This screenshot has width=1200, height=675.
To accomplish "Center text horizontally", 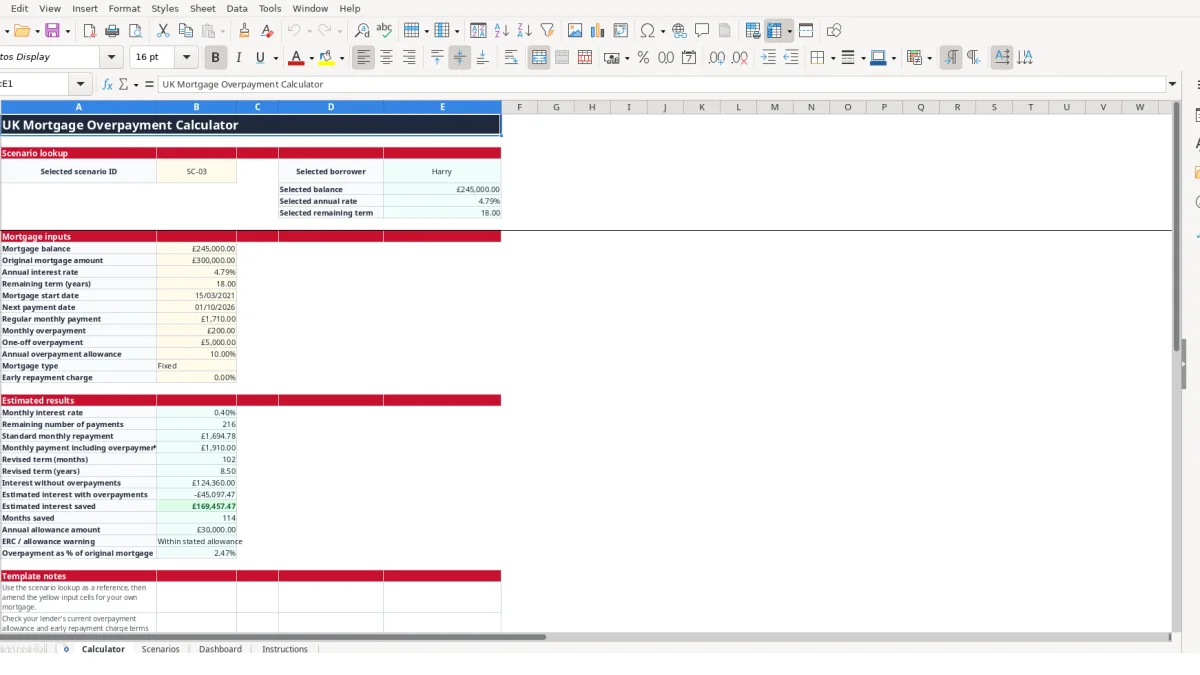I will 386,58.
